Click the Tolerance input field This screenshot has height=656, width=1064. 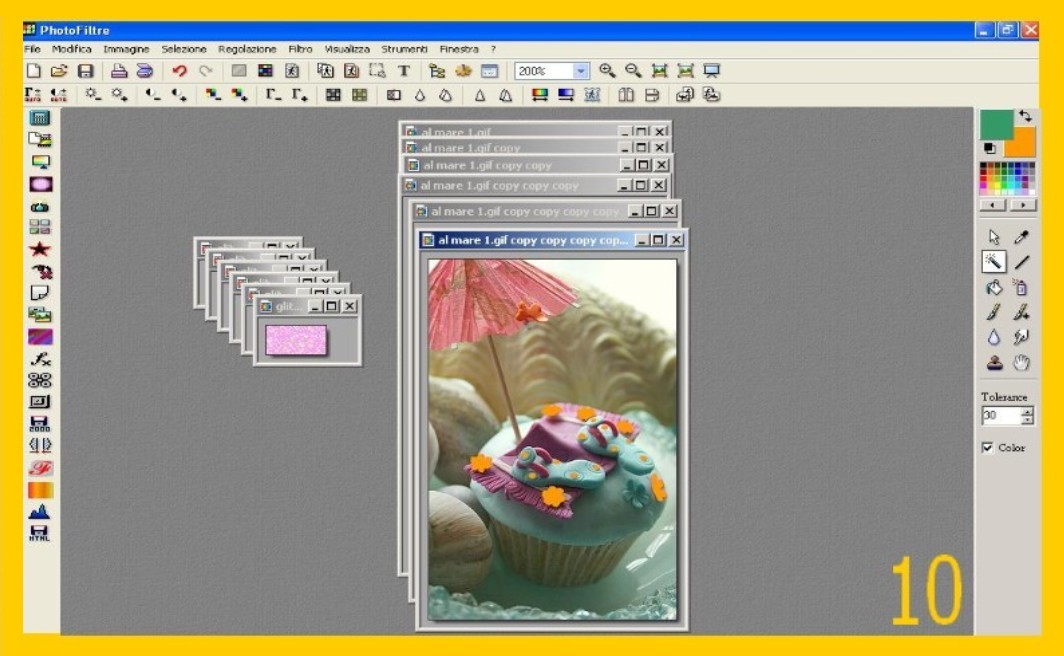999,416
